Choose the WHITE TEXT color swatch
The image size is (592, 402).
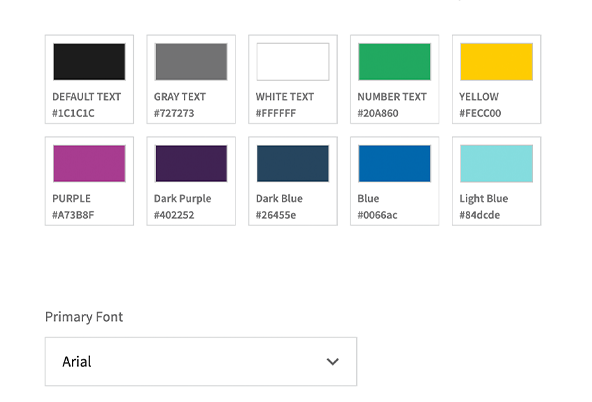click(x=293, y=62)
